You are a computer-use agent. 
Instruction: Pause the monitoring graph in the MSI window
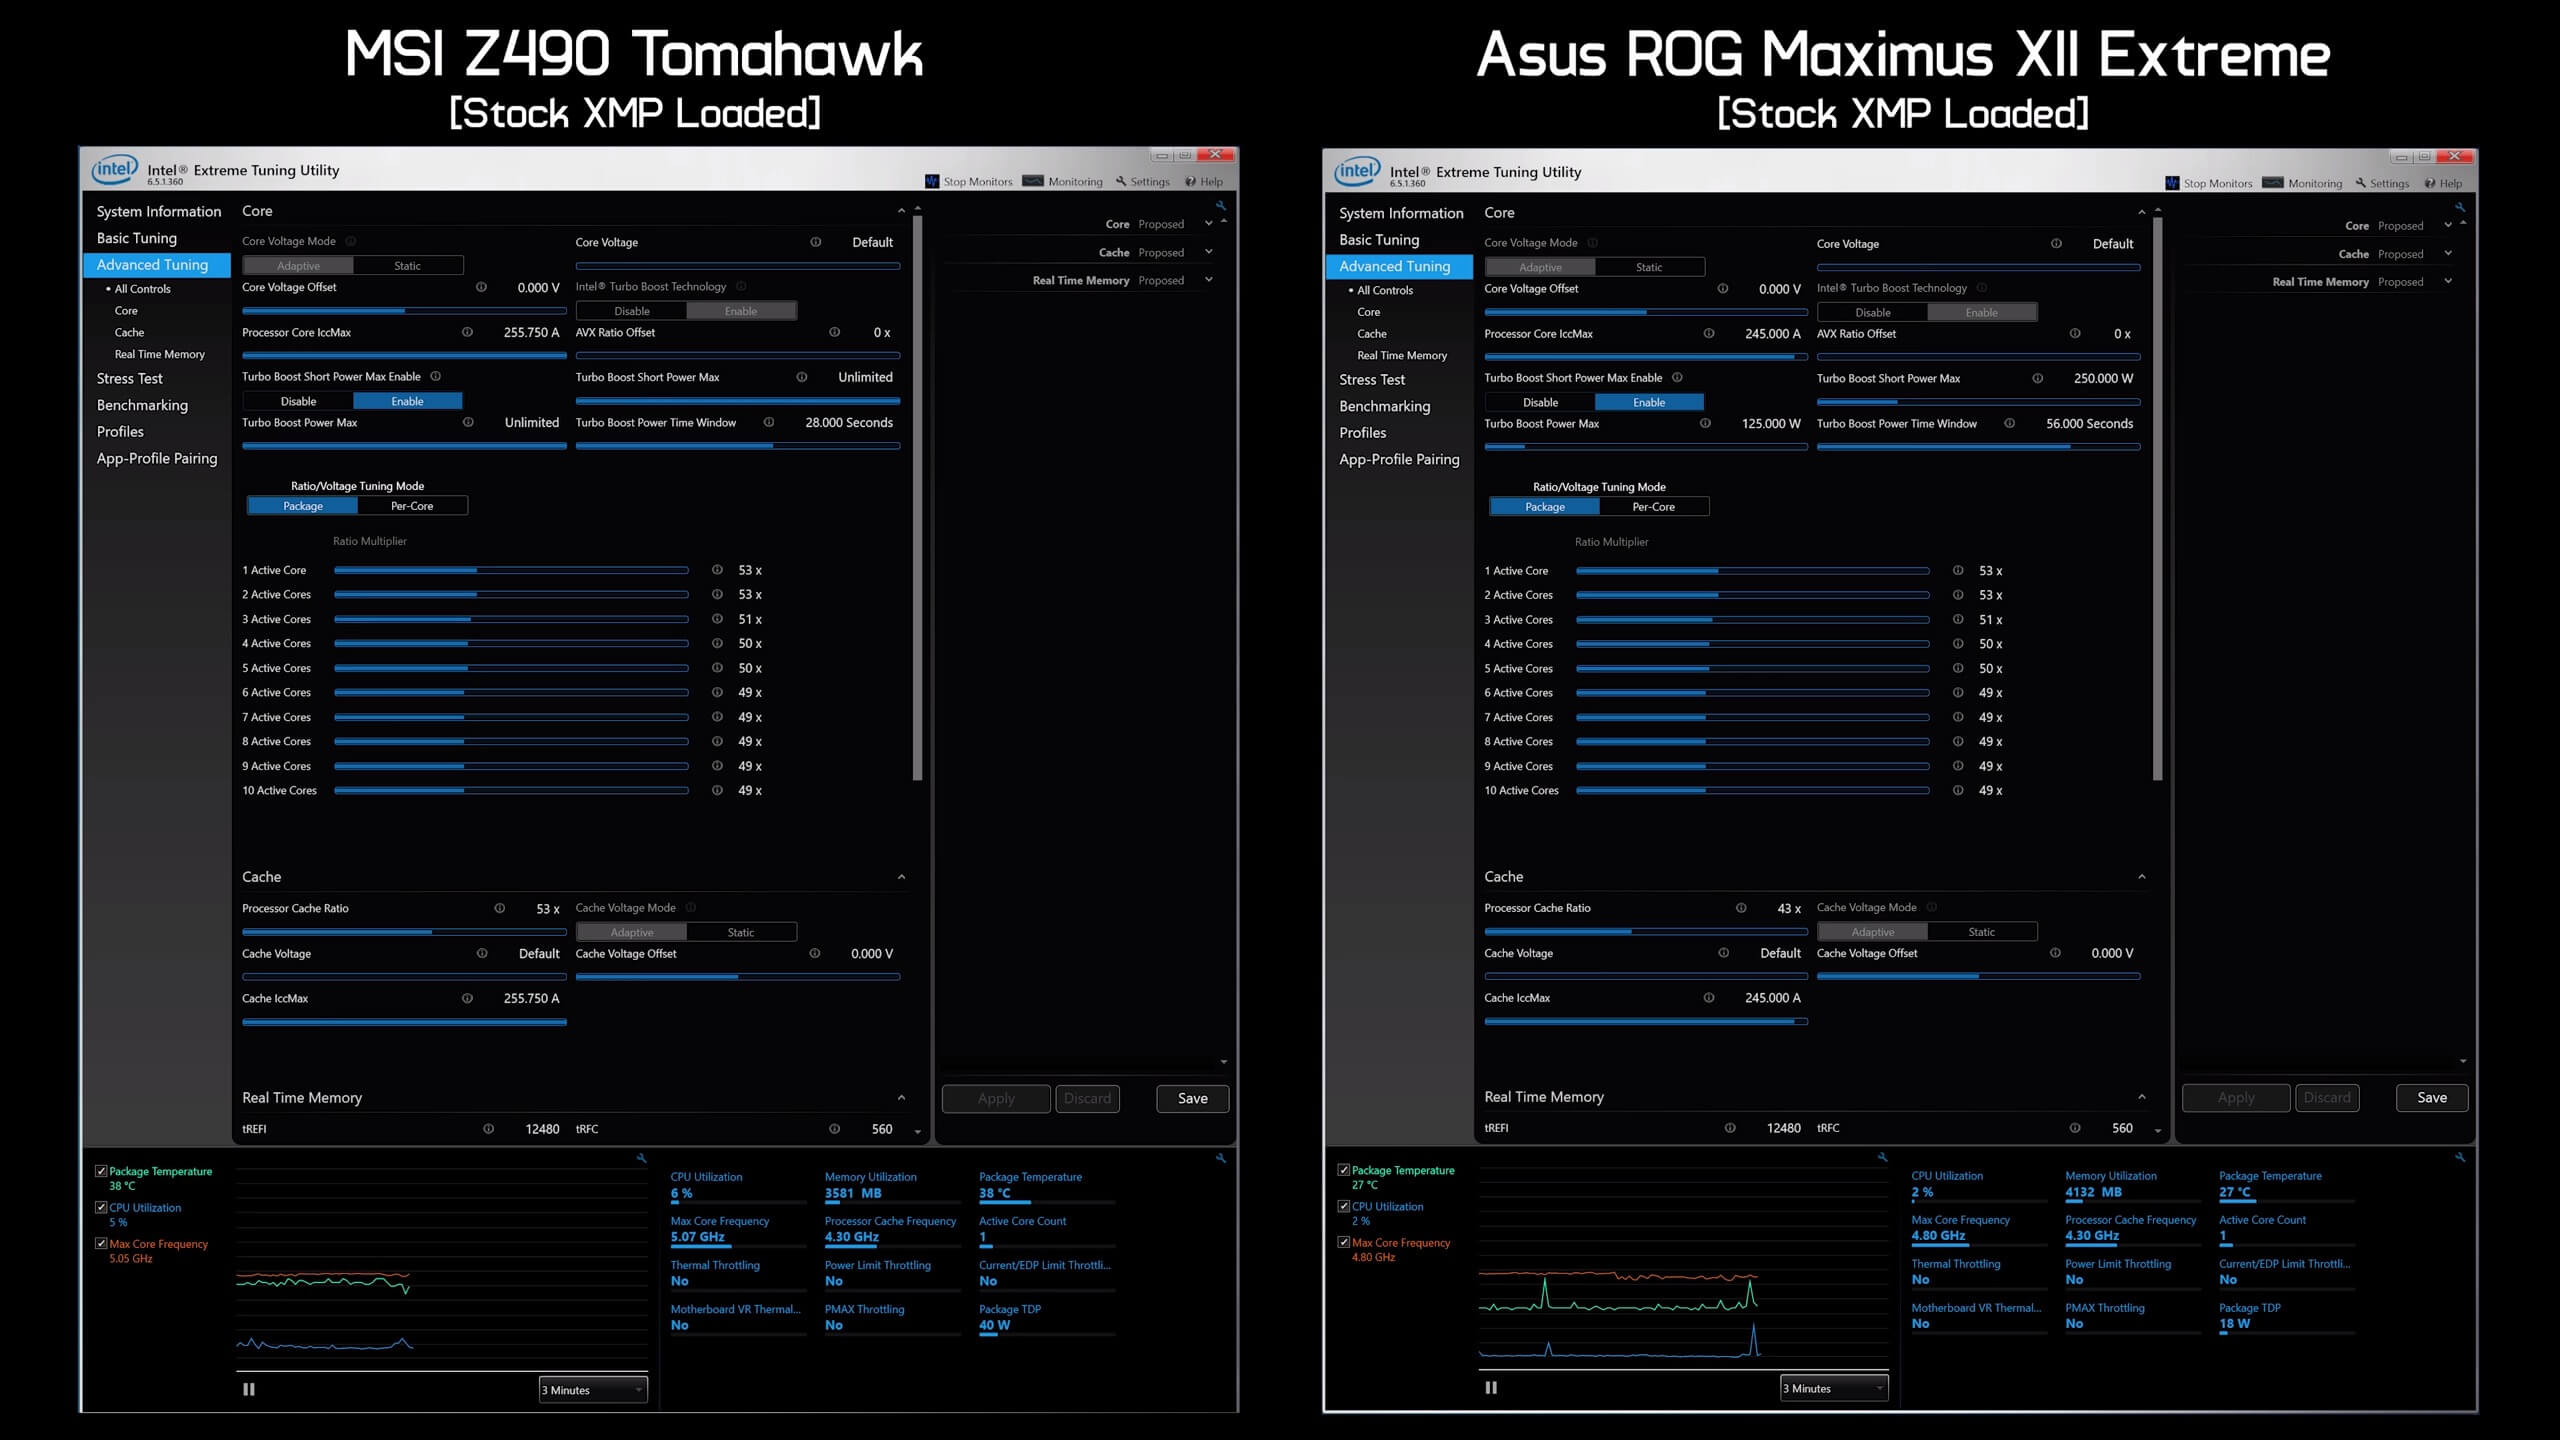249,1389
